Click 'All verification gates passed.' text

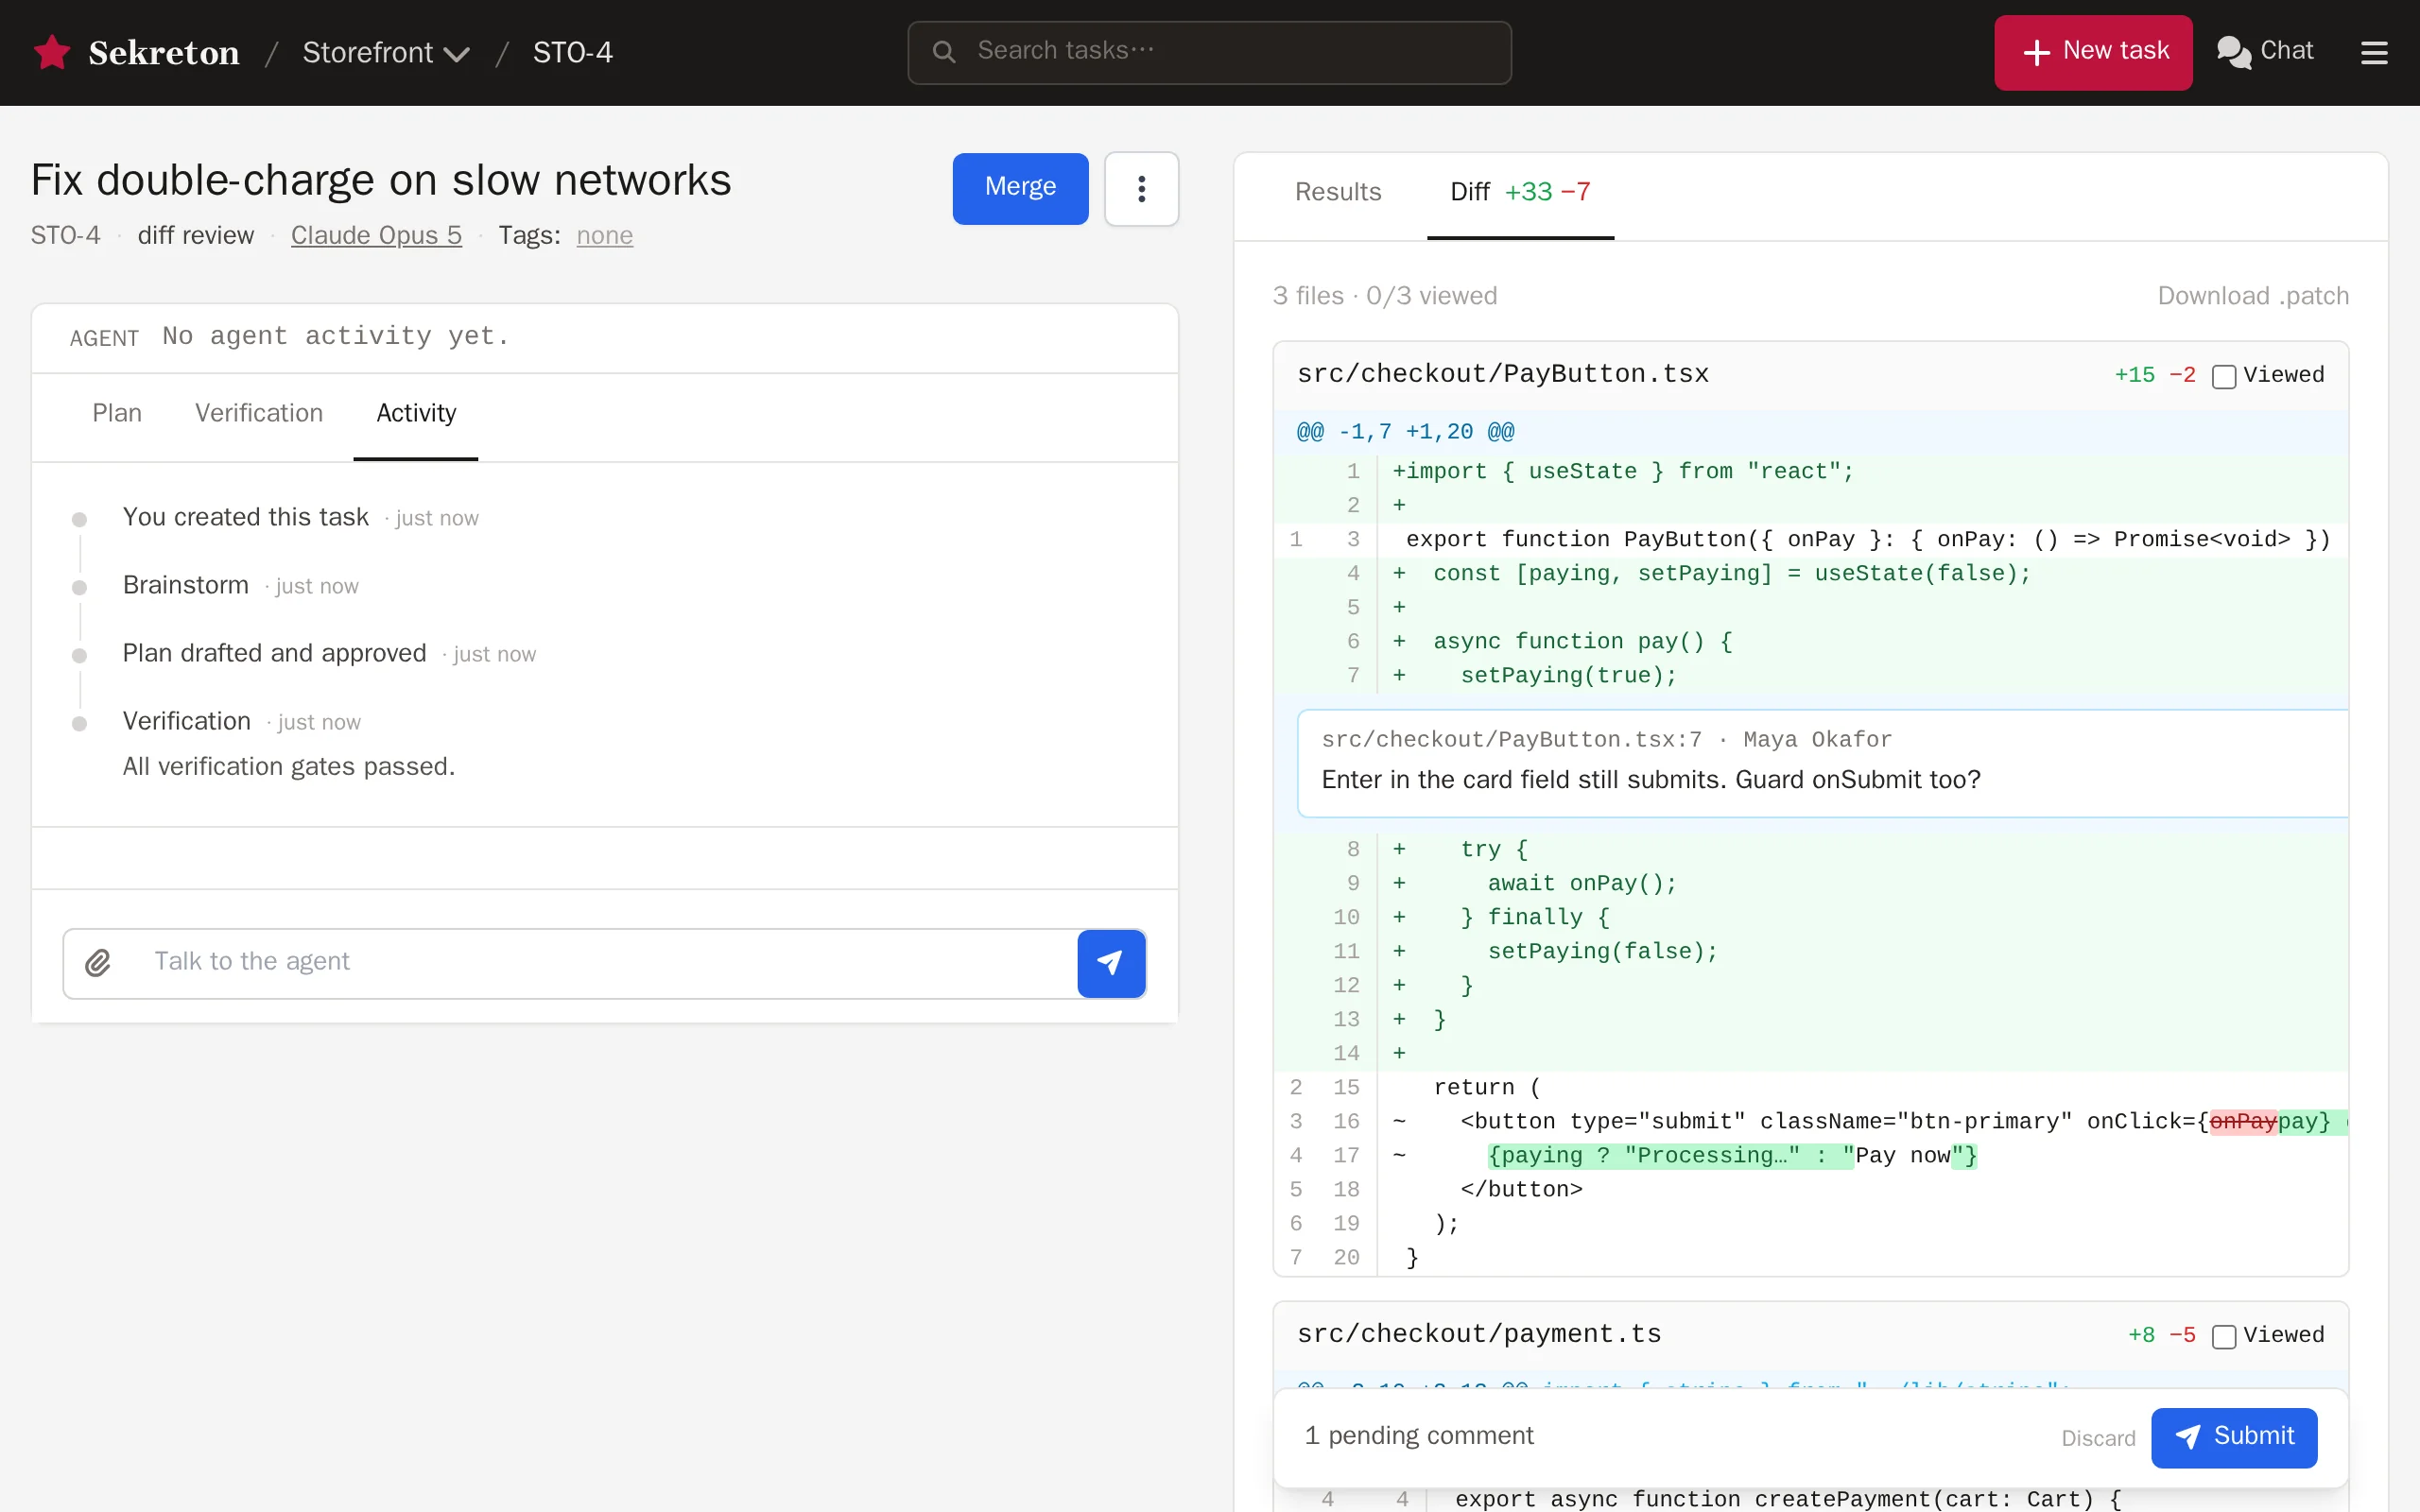click(288, 766)
